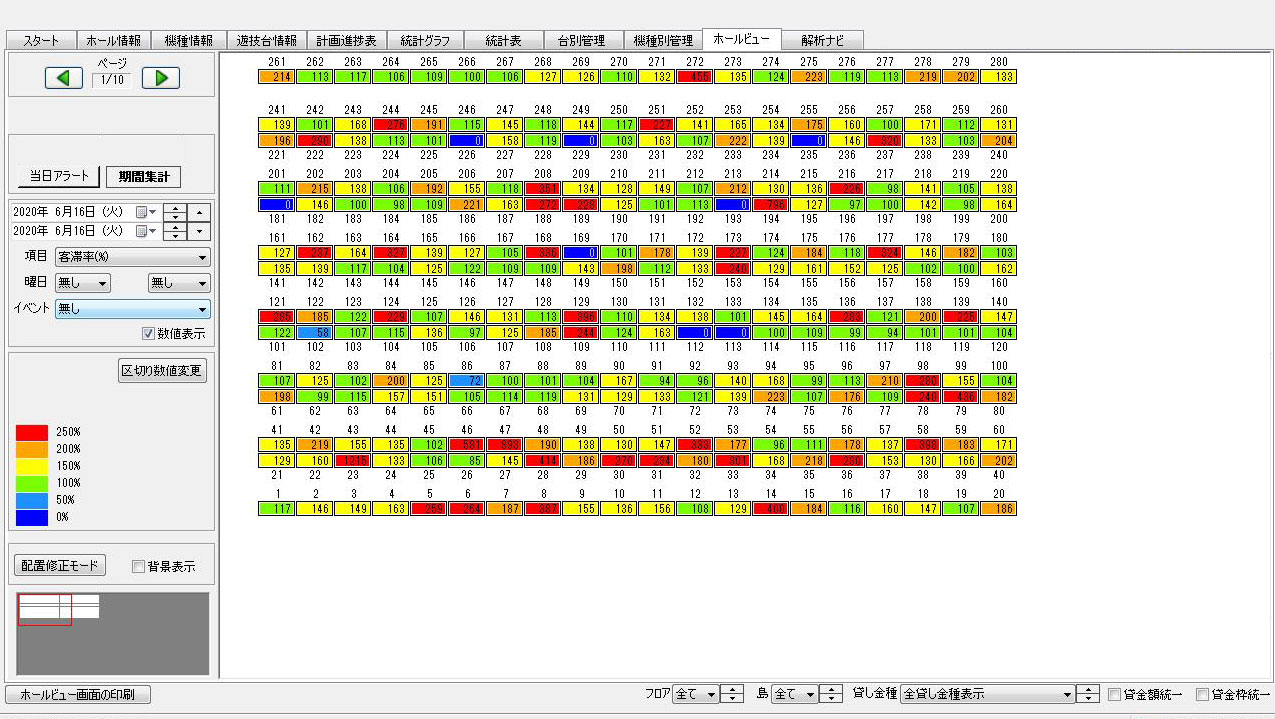
Task: Click the small up arrow beside start date
Action: click(x=200, y=212)
